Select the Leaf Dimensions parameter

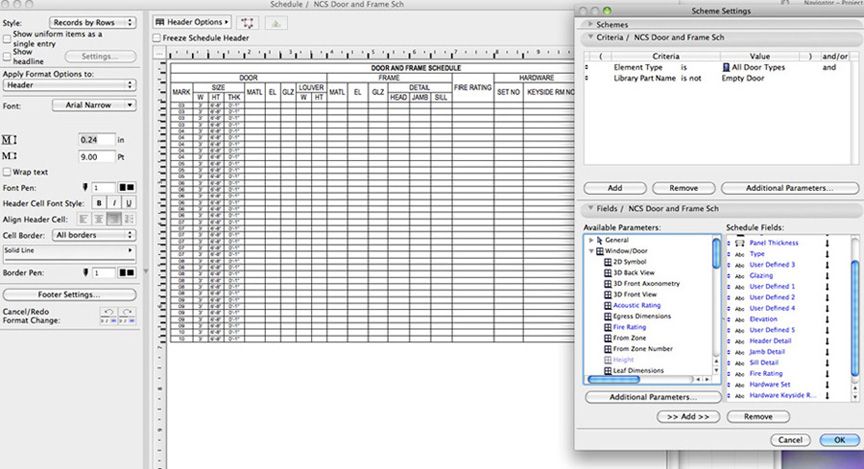tap(638, 370)
